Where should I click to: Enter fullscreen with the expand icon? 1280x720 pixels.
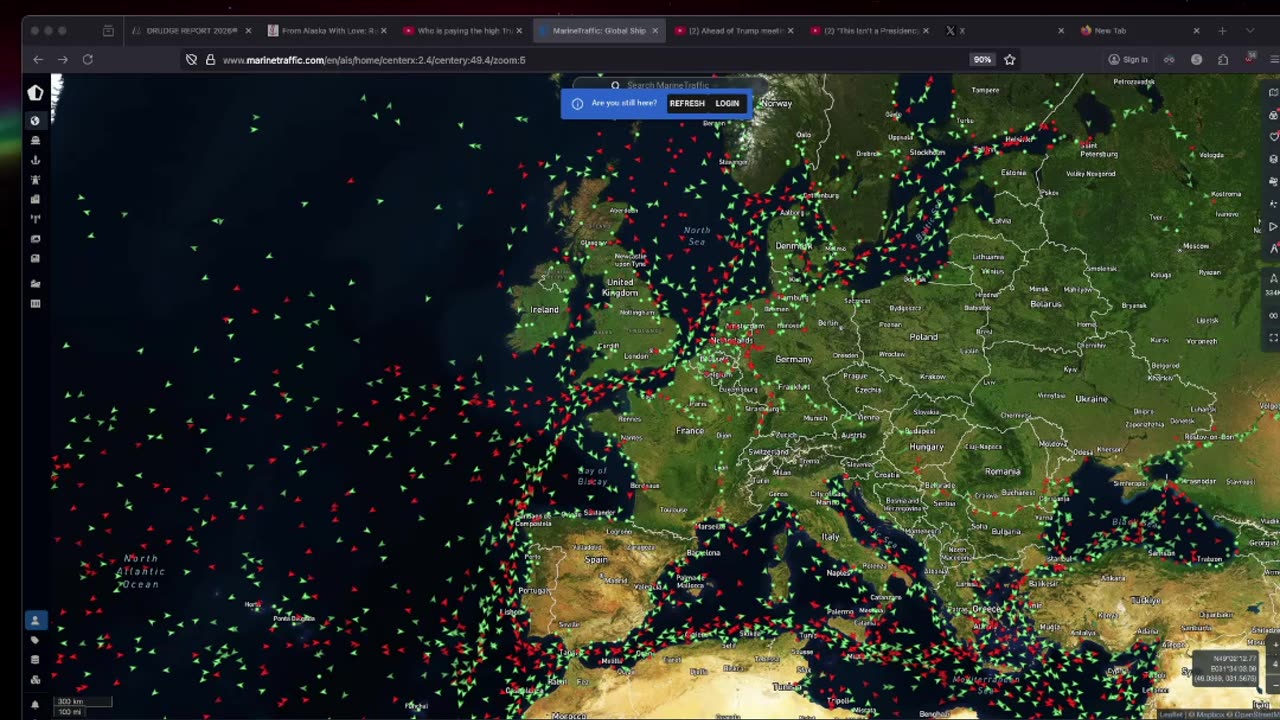(x=1273, y=338)
